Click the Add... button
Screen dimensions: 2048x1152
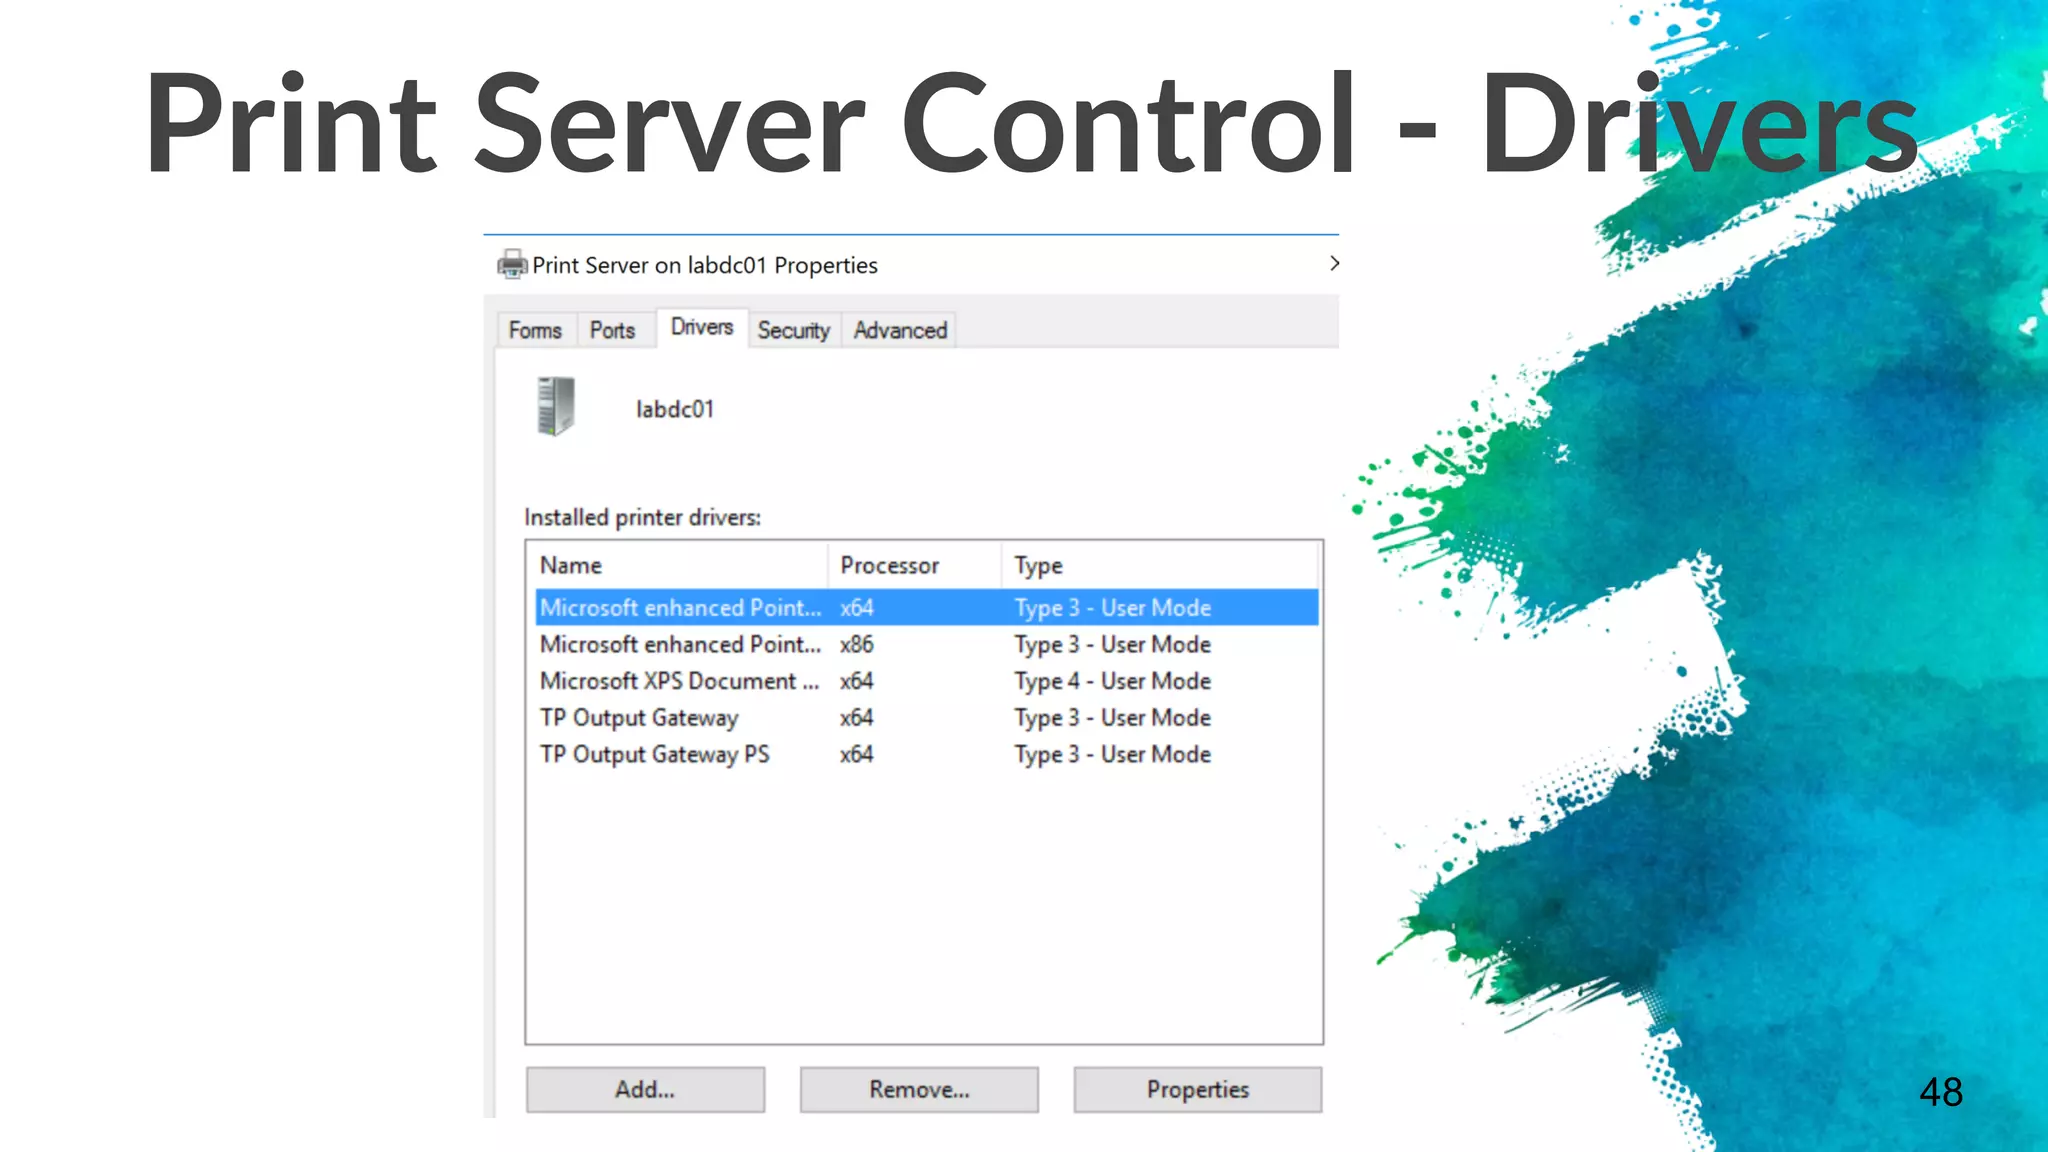pos(645,1089)
